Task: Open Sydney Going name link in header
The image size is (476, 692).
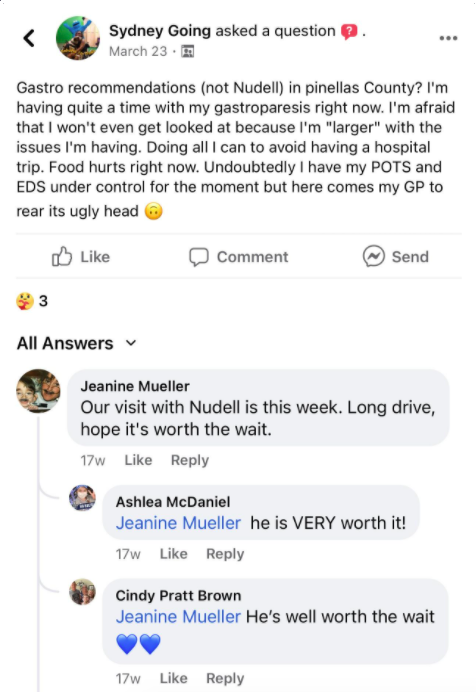Action: [160, 31]
